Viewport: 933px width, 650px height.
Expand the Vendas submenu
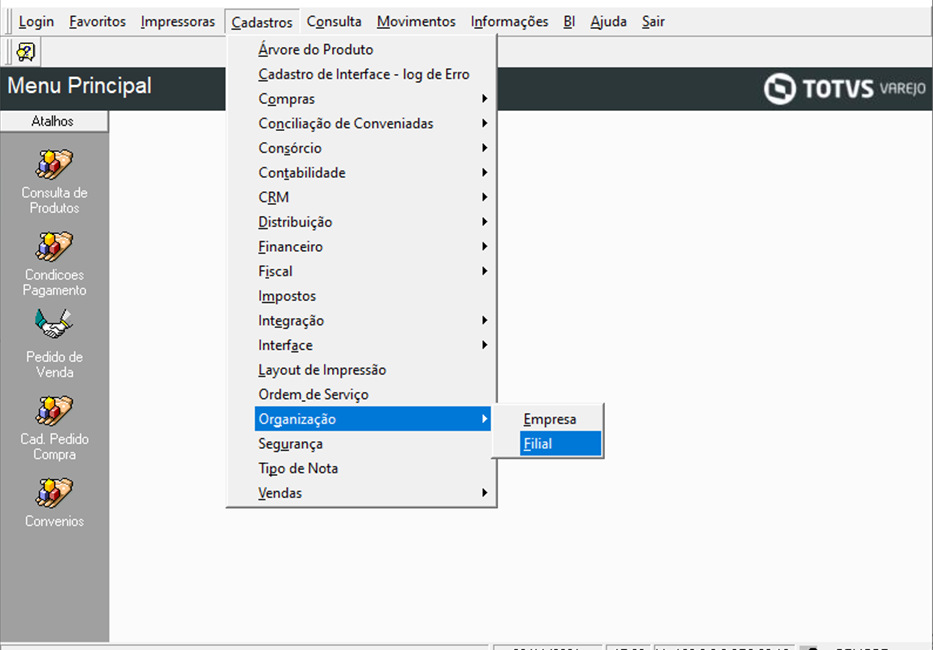(374, 493)
